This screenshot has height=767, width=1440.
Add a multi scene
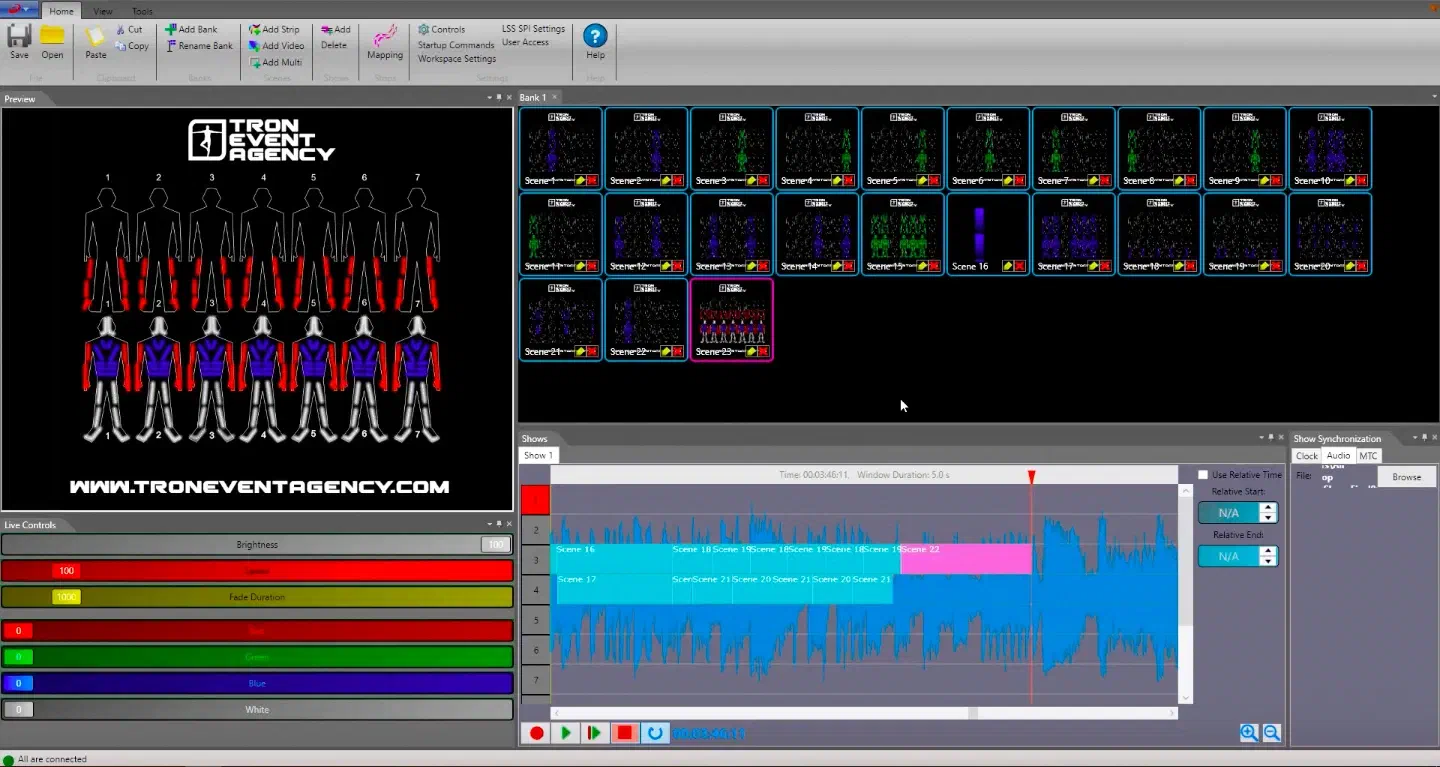coord(275,62)
